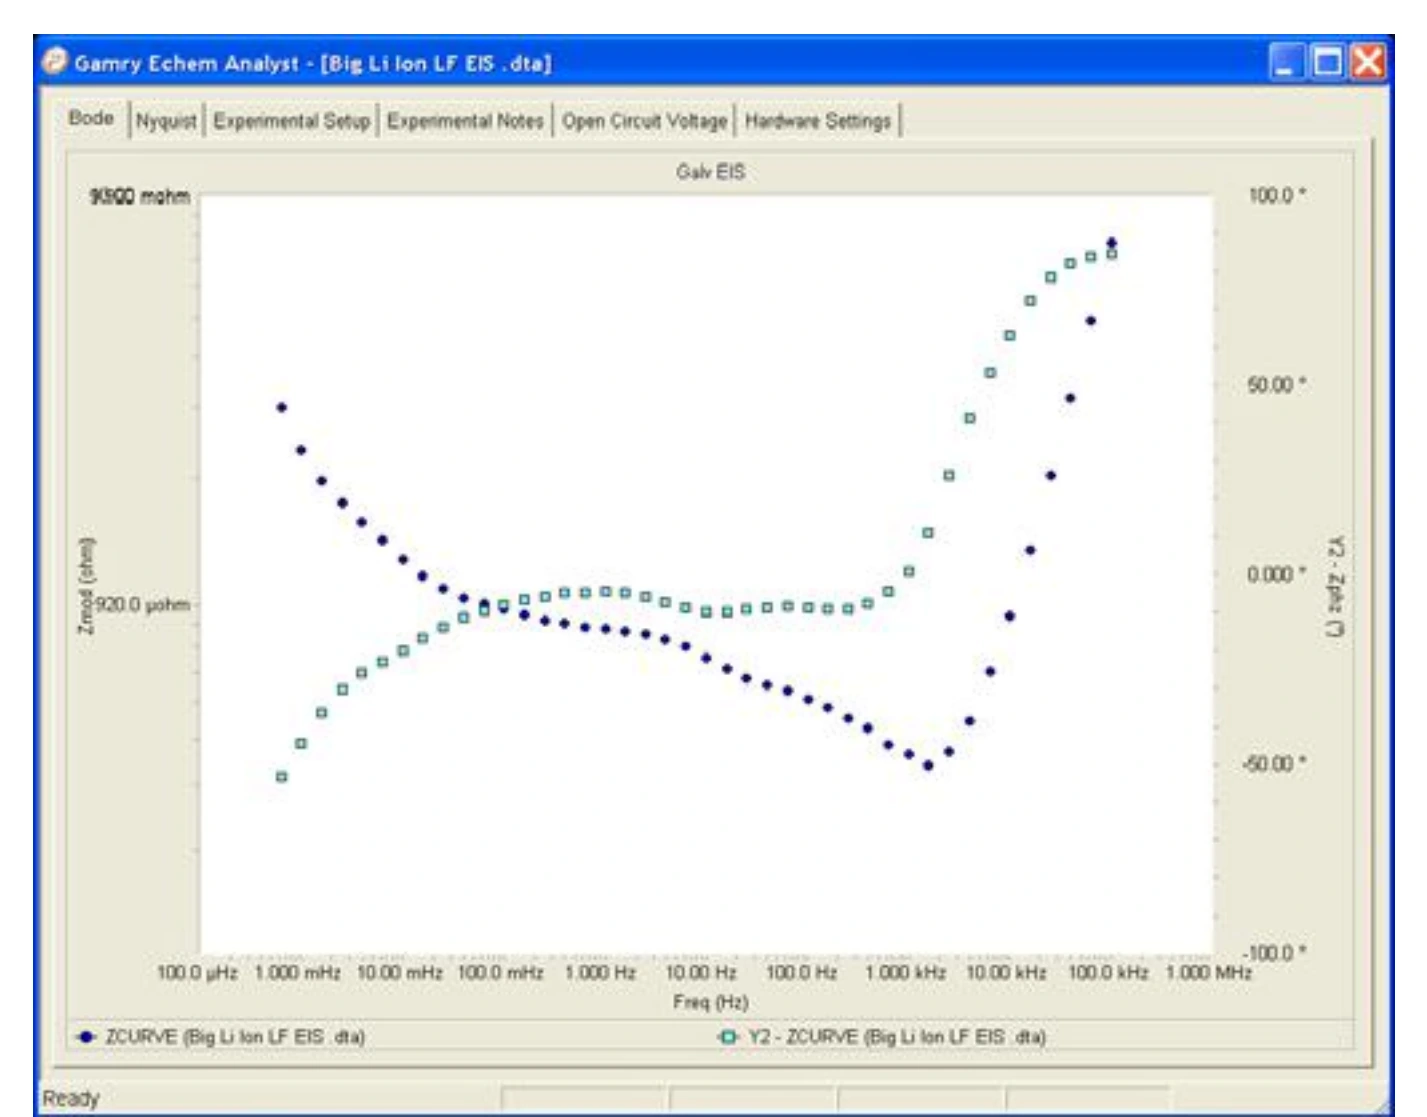Viewport: 1427px width, 1117px height.
Task: Click the '0.000 °' phase axis value
Action: (x=1276, y=574)
